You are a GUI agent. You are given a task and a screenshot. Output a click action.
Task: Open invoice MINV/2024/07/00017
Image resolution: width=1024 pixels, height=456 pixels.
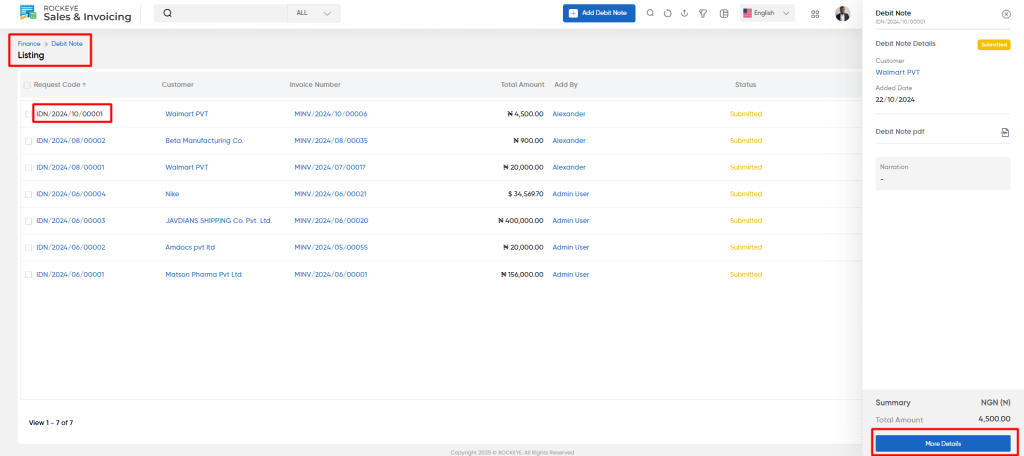coord(330,167)
